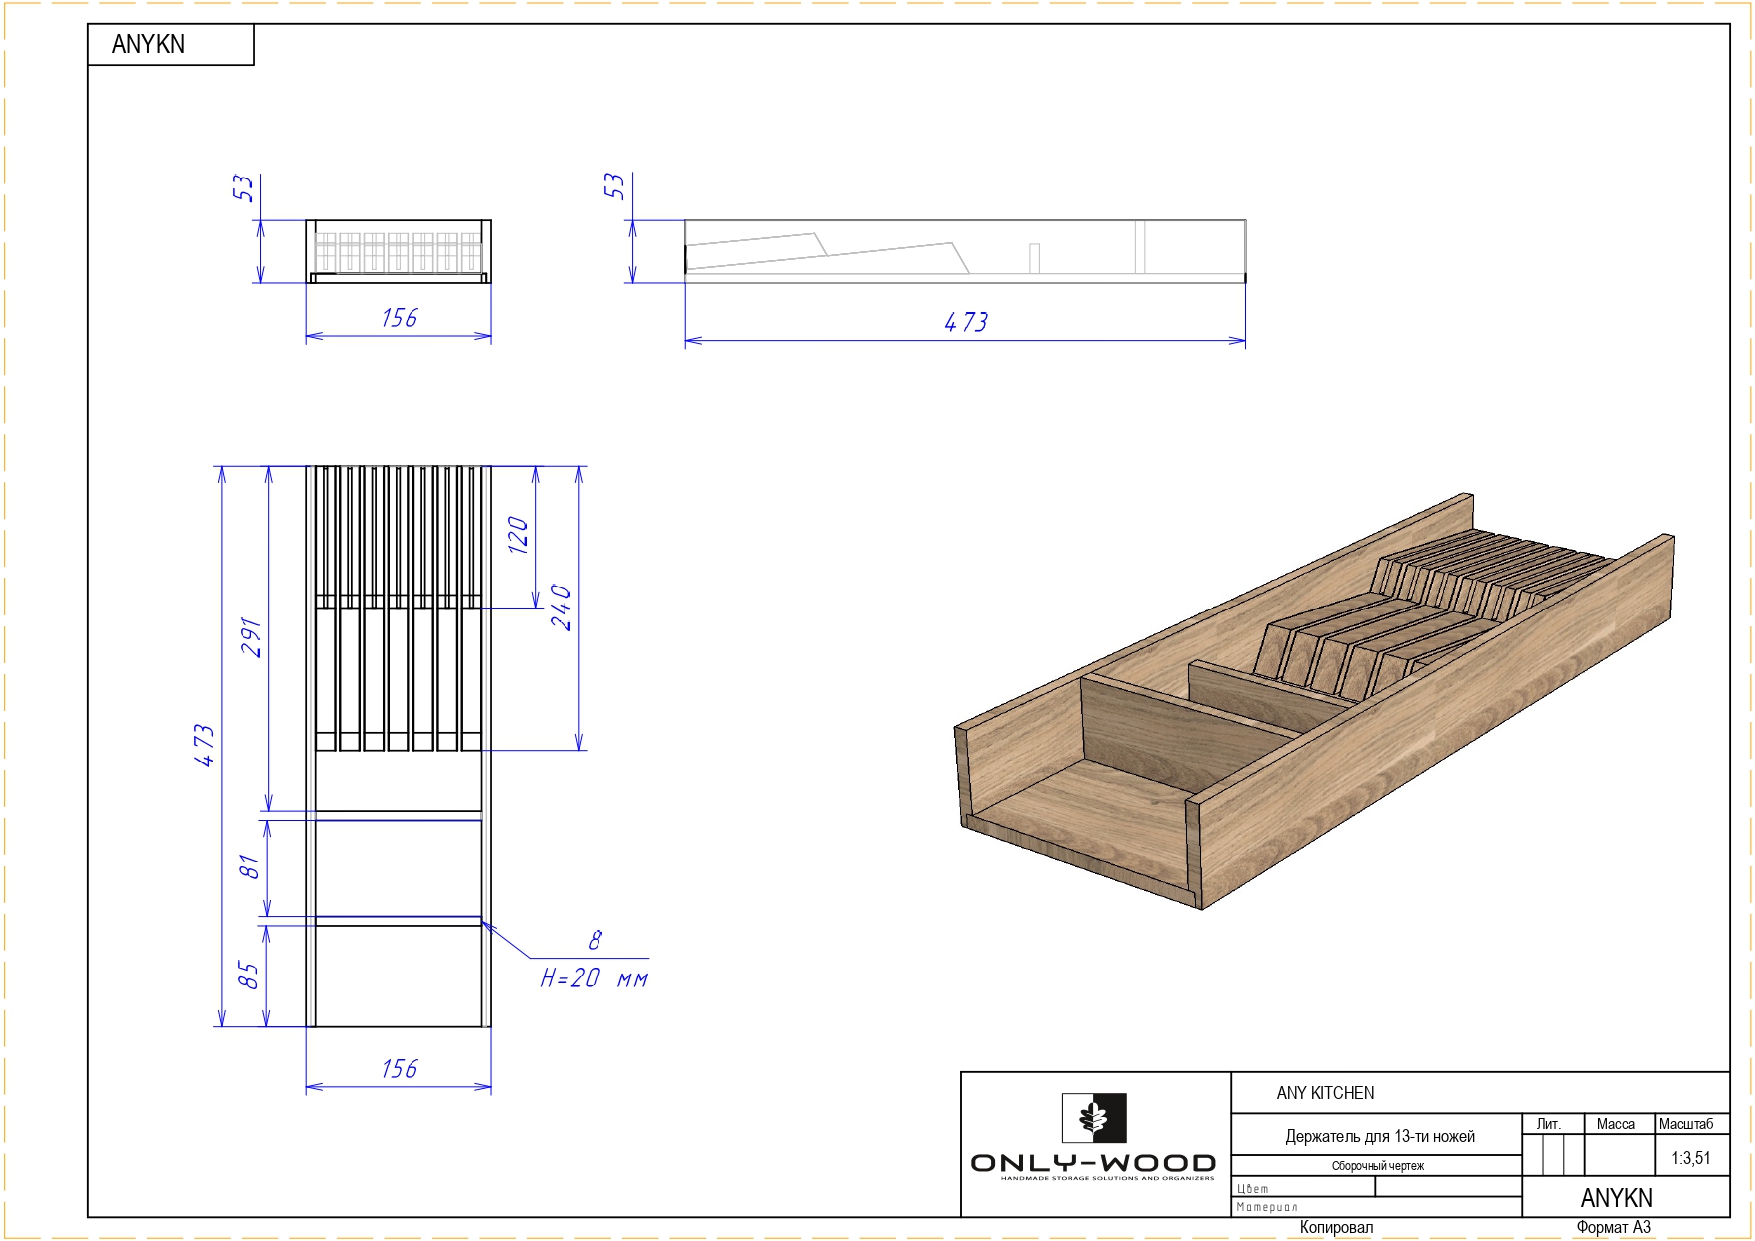Click the ANY KITCHEN title block field
Image resolution: width=1755 pixels, height=1241 pixels.
point(1325,1093)
